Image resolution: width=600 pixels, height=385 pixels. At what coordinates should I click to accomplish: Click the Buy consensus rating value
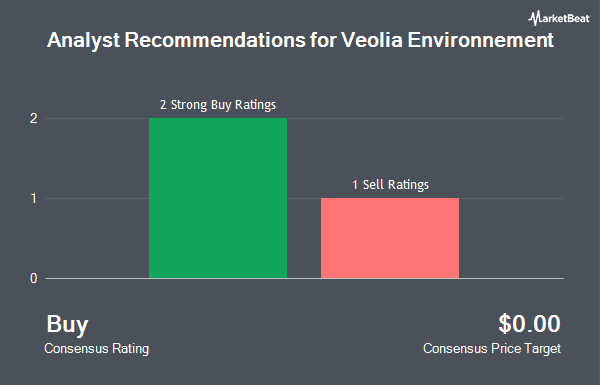(67, 325)
